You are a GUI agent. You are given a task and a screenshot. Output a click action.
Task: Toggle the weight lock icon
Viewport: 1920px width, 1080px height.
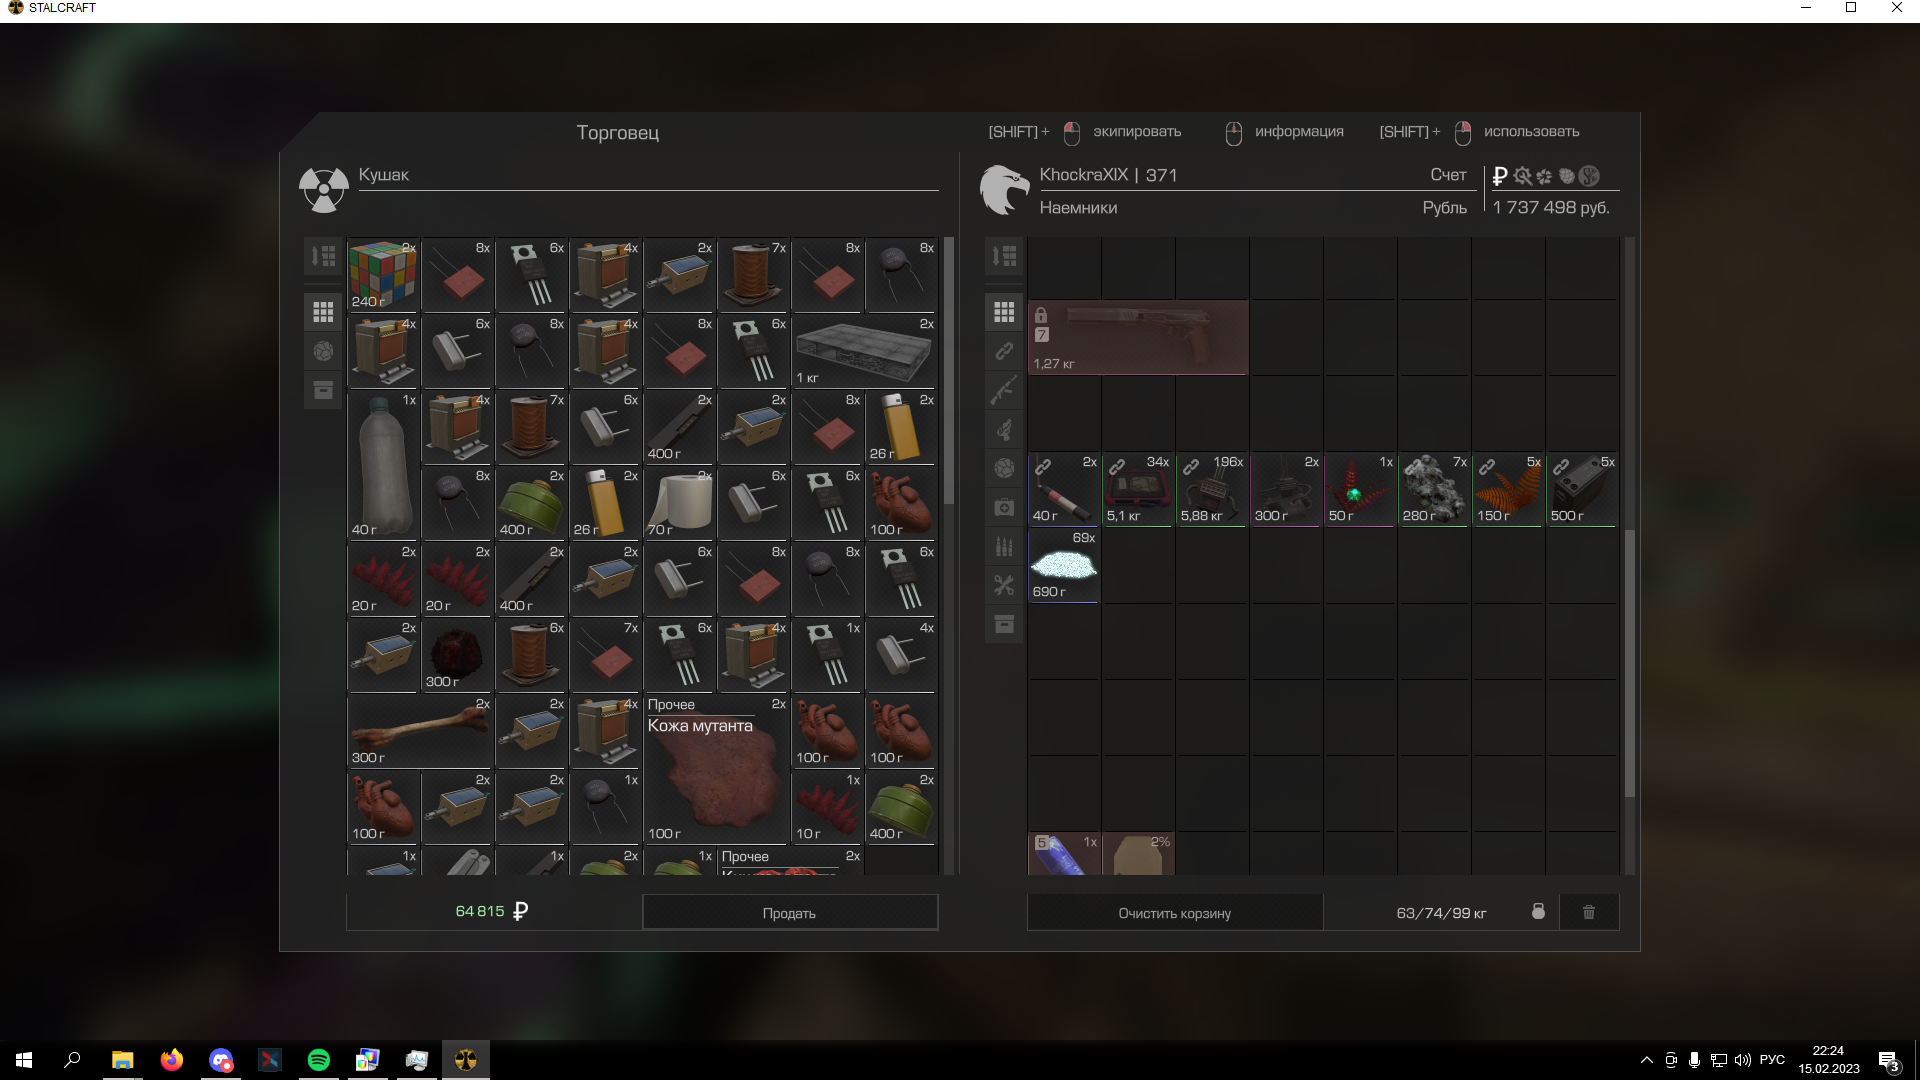(x=1538, y=911)
